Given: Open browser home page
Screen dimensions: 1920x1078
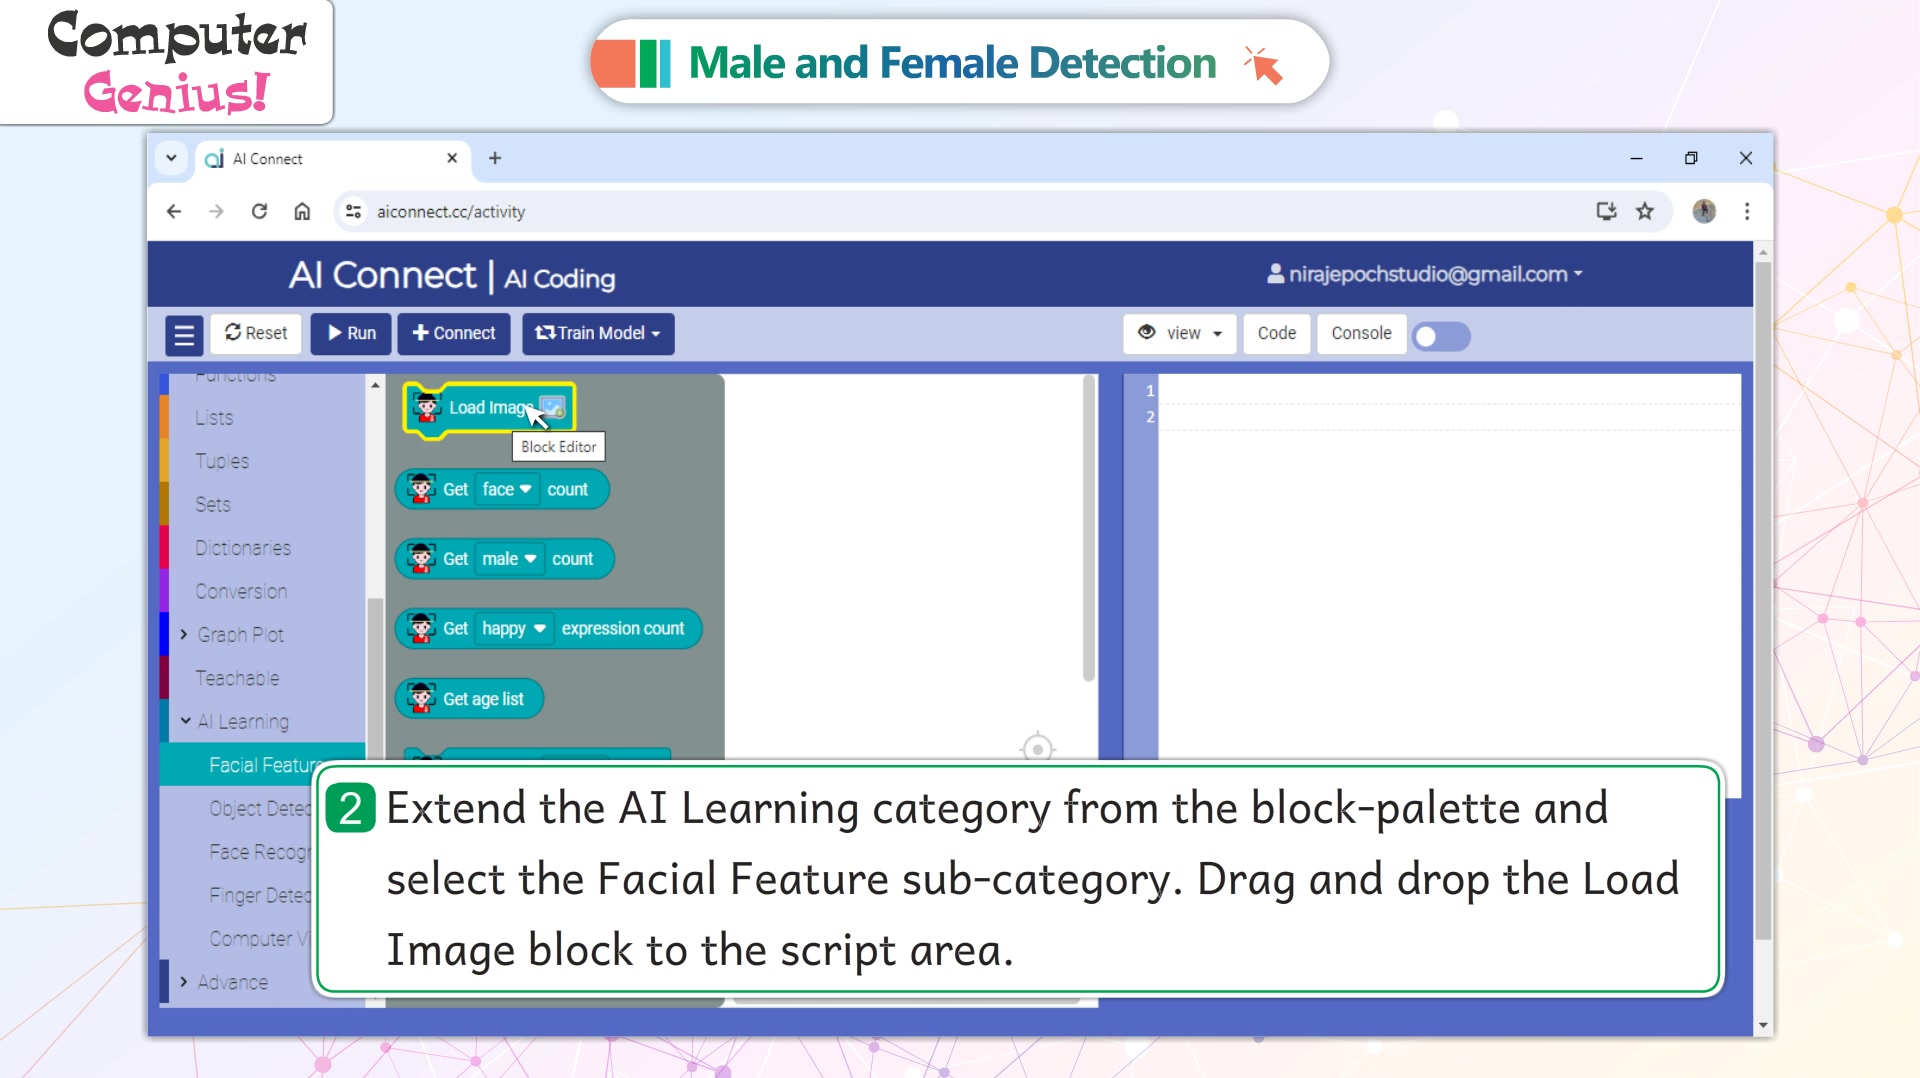Looking at the screenshot, I should pyautogui.click(x=302, y=211).
